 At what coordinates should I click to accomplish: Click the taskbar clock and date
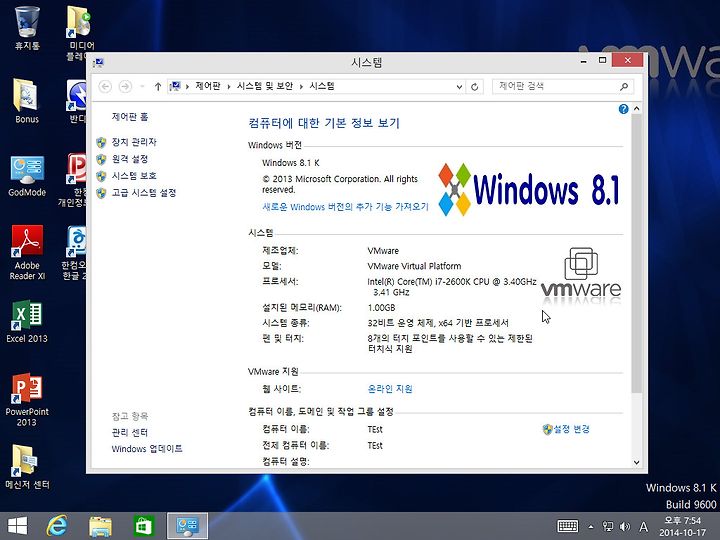point(683,527)
